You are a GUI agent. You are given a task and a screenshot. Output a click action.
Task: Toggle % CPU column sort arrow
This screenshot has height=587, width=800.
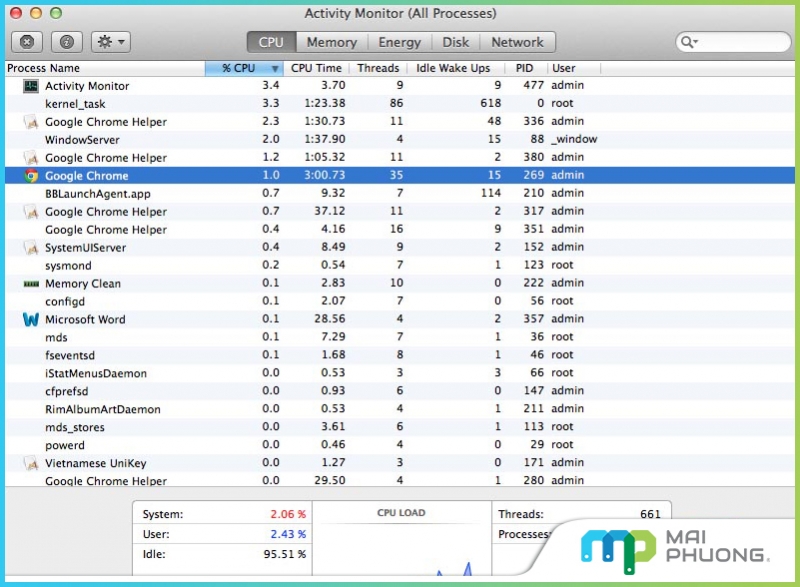275,68
